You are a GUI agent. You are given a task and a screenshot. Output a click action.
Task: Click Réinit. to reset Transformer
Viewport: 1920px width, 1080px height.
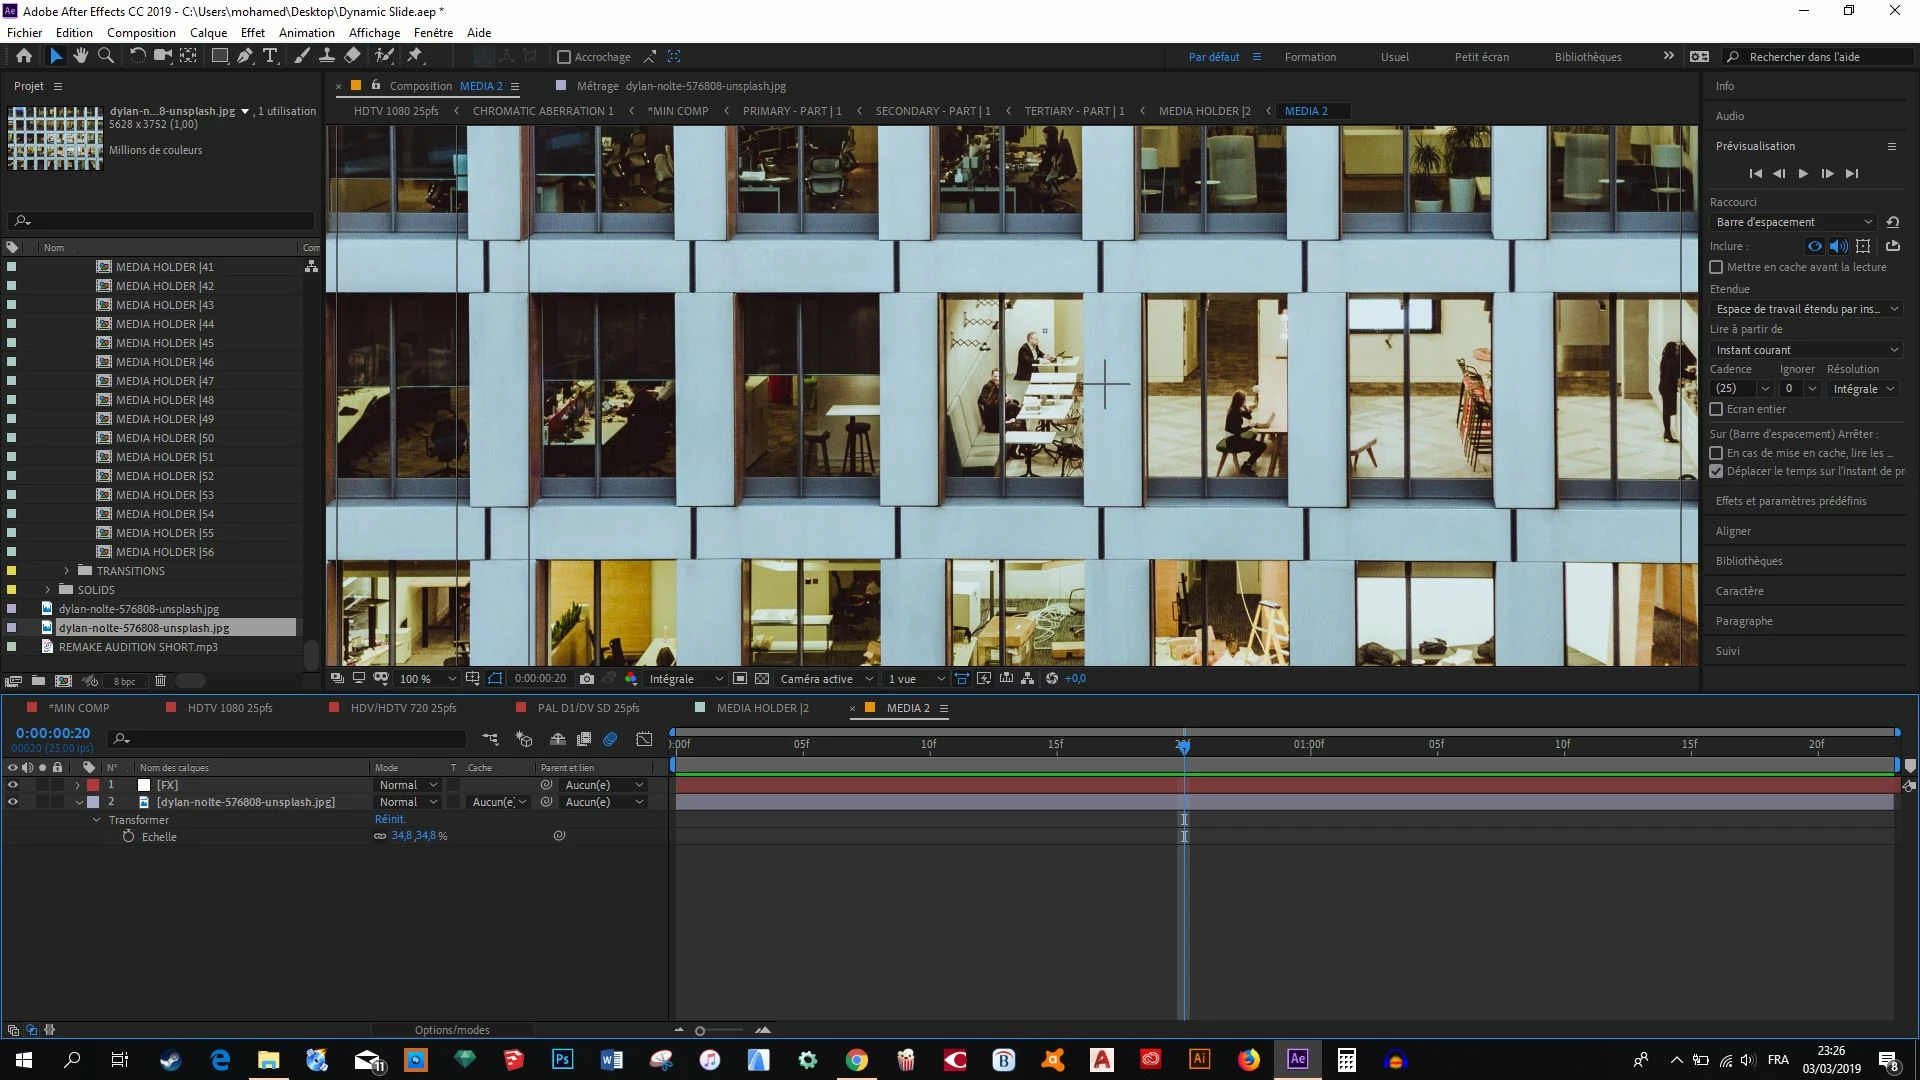(390, 819)
